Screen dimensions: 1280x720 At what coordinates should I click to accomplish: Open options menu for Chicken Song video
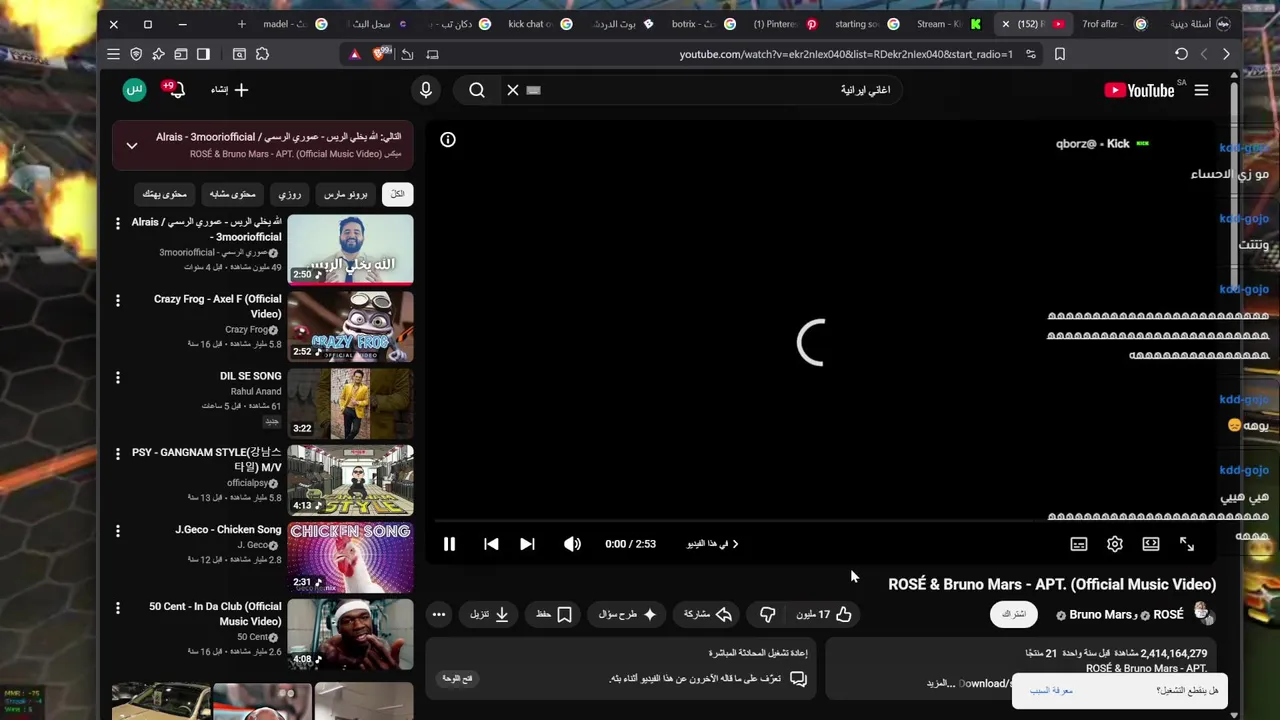pos(118,532)
